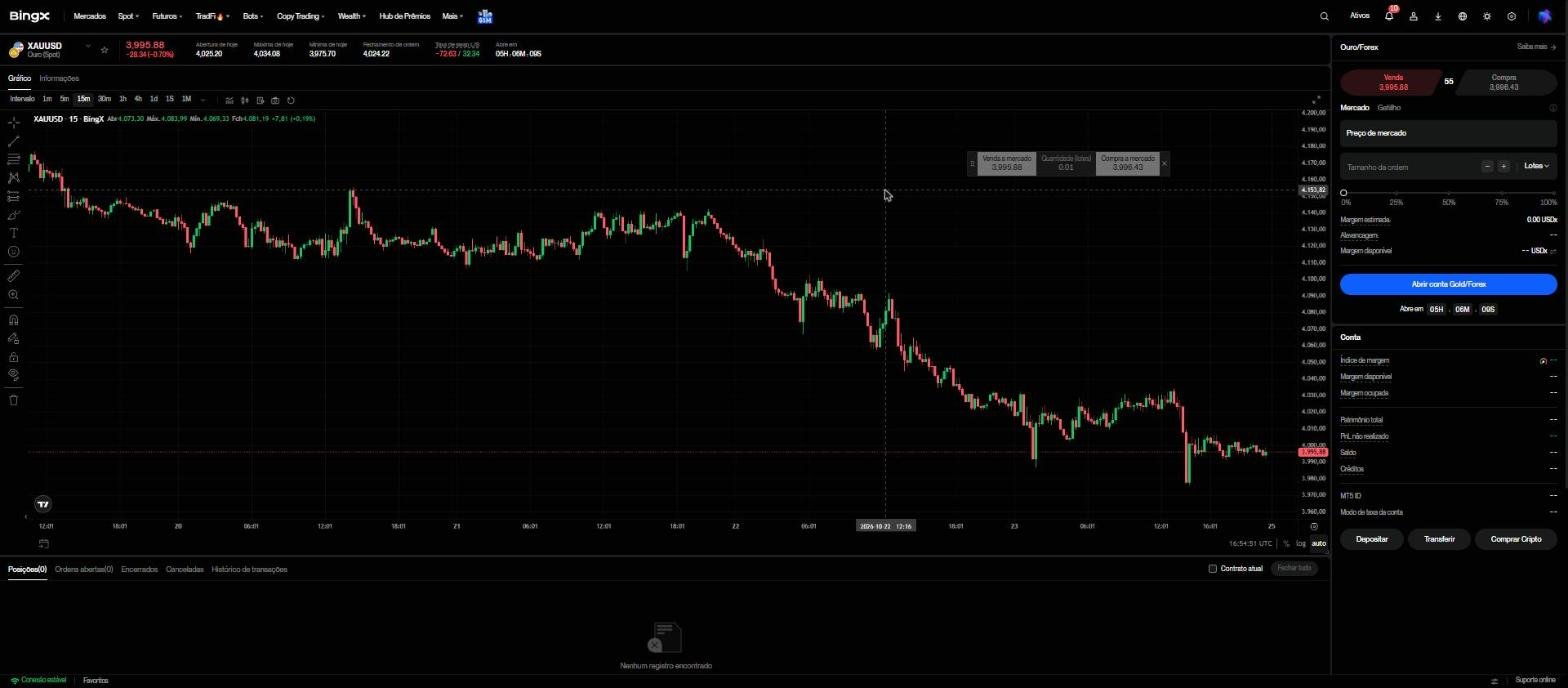Toggle the log scale mode
This screenshot has width=1568, height=688.
[1301, 544]
